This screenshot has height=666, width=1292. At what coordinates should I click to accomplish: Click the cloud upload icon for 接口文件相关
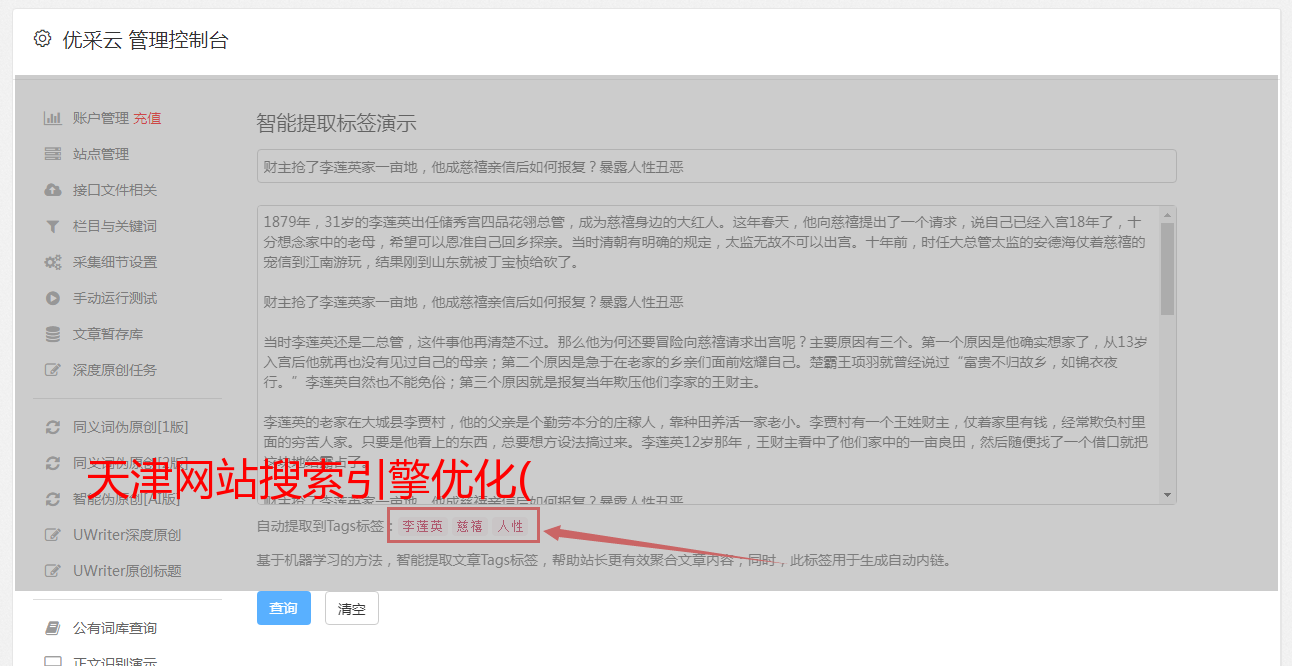coord(53,190)
